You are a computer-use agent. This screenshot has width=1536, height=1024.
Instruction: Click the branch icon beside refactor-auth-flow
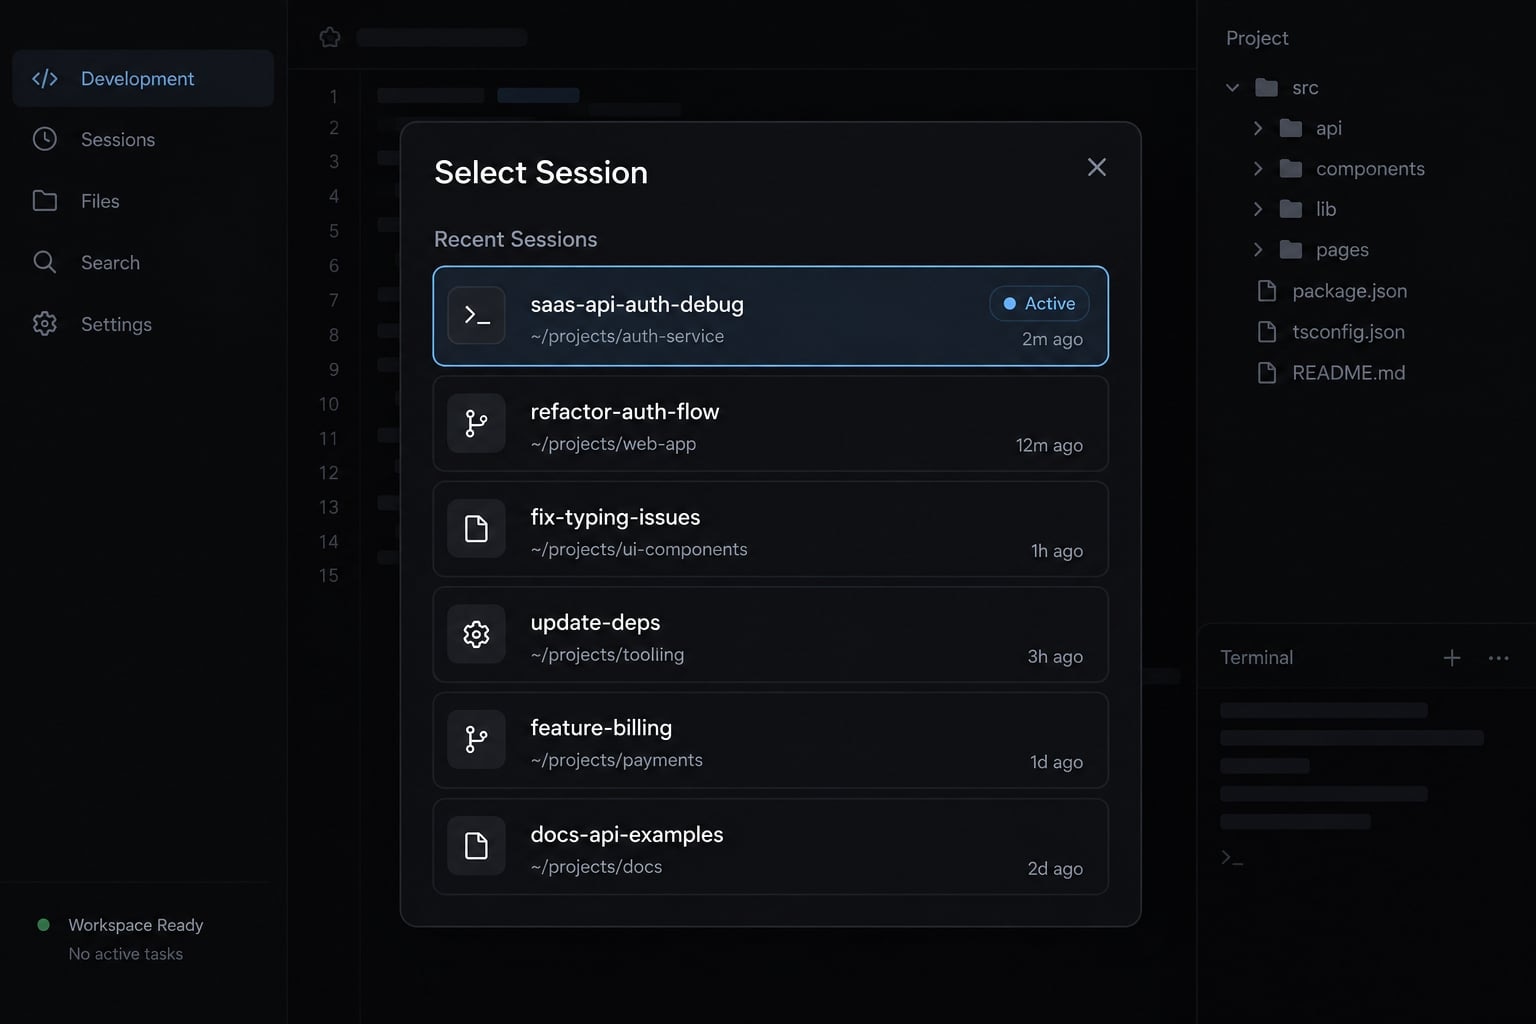point(477,424)
